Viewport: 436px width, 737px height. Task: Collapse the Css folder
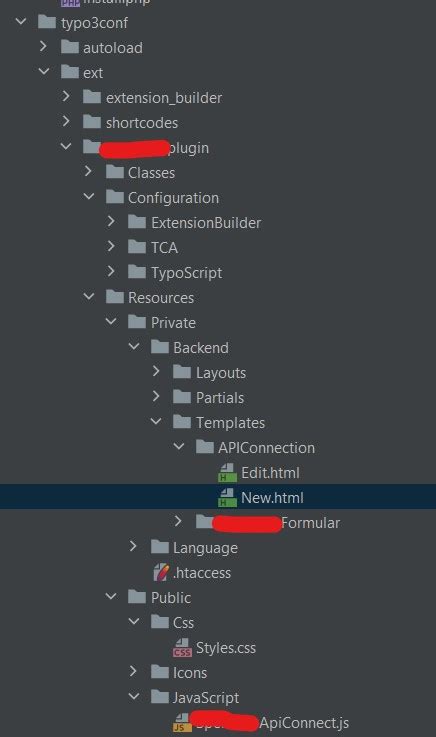pyautogui.click(x=134, y=622)
